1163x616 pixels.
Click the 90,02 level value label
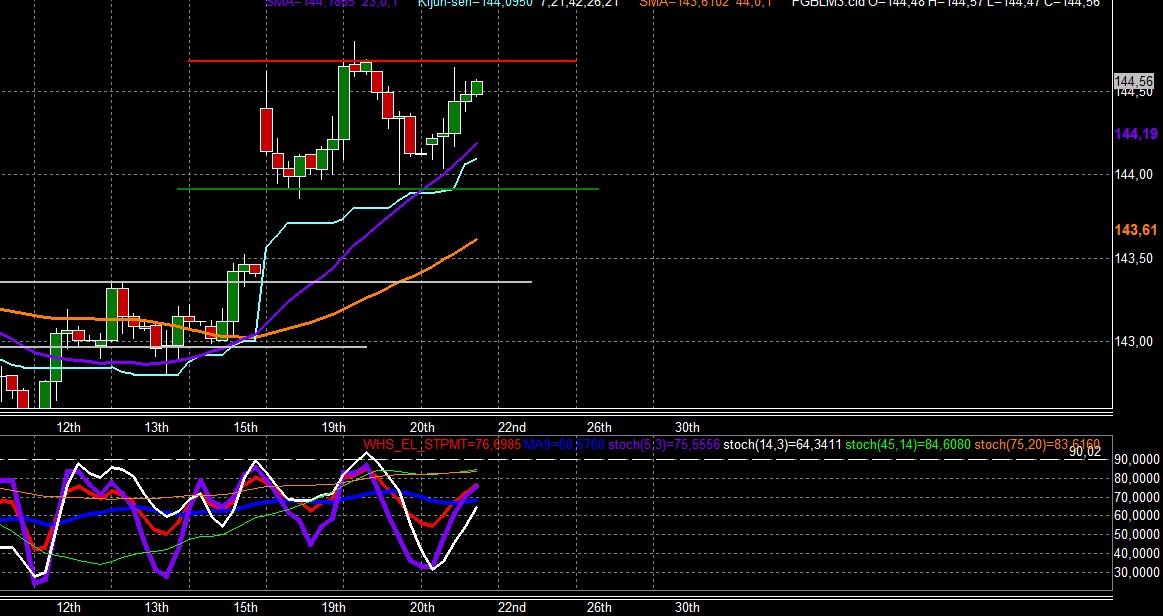point(1085,451)
